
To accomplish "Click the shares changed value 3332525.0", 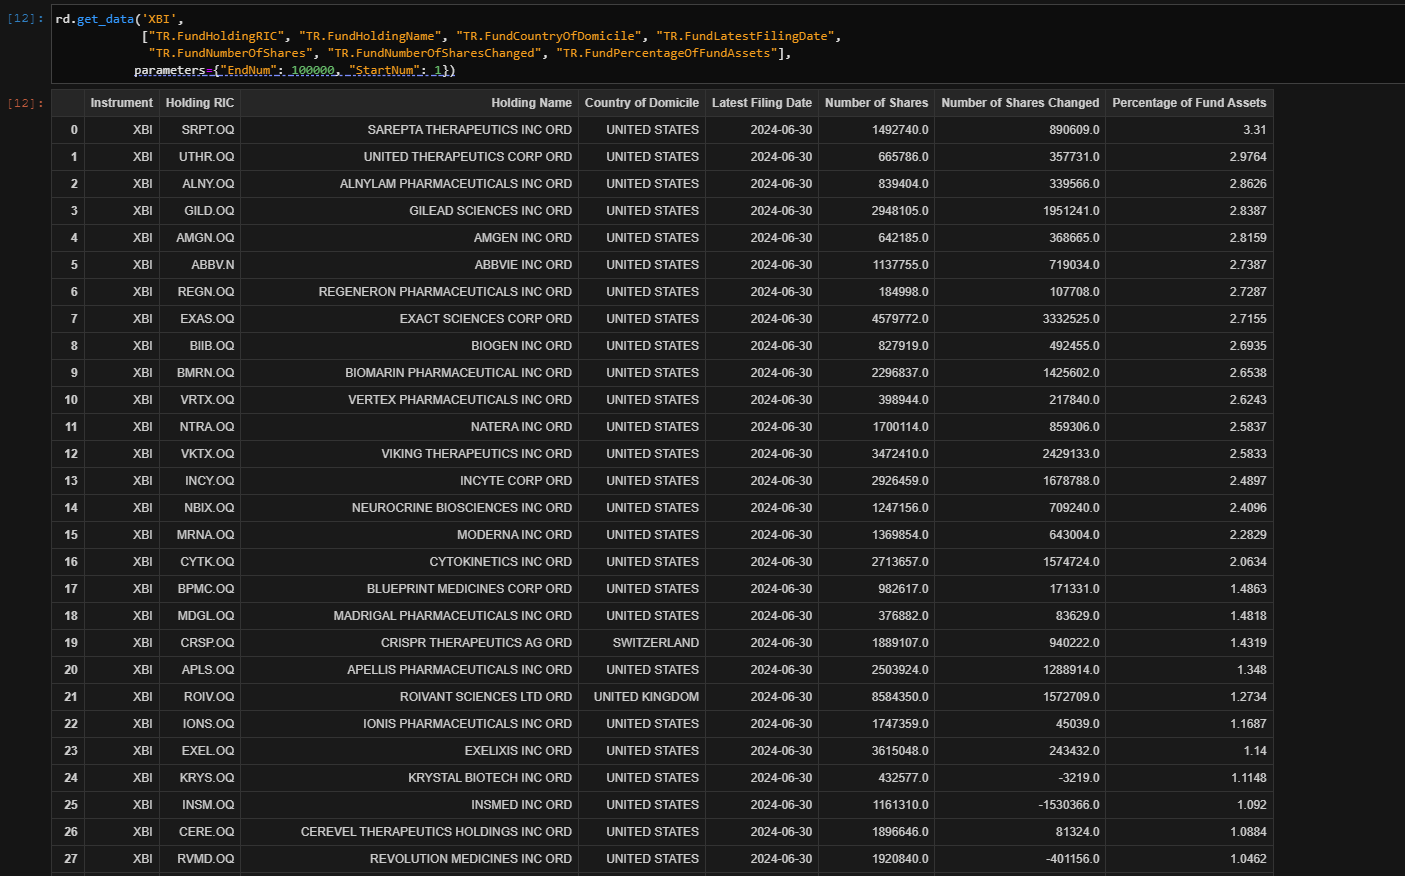I will coord(1071,319).
